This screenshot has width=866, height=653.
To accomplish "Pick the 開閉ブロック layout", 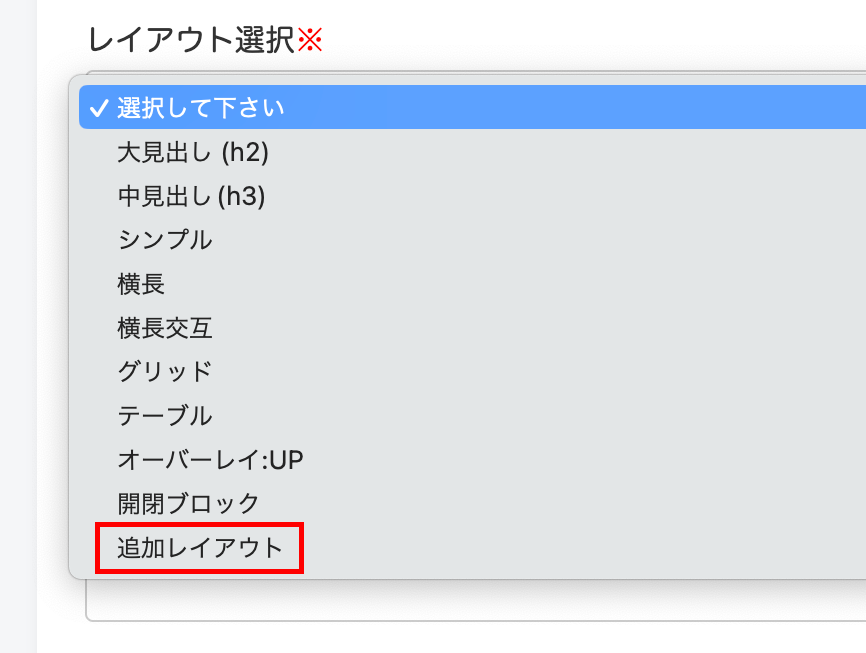I will (x=189, y=503).
